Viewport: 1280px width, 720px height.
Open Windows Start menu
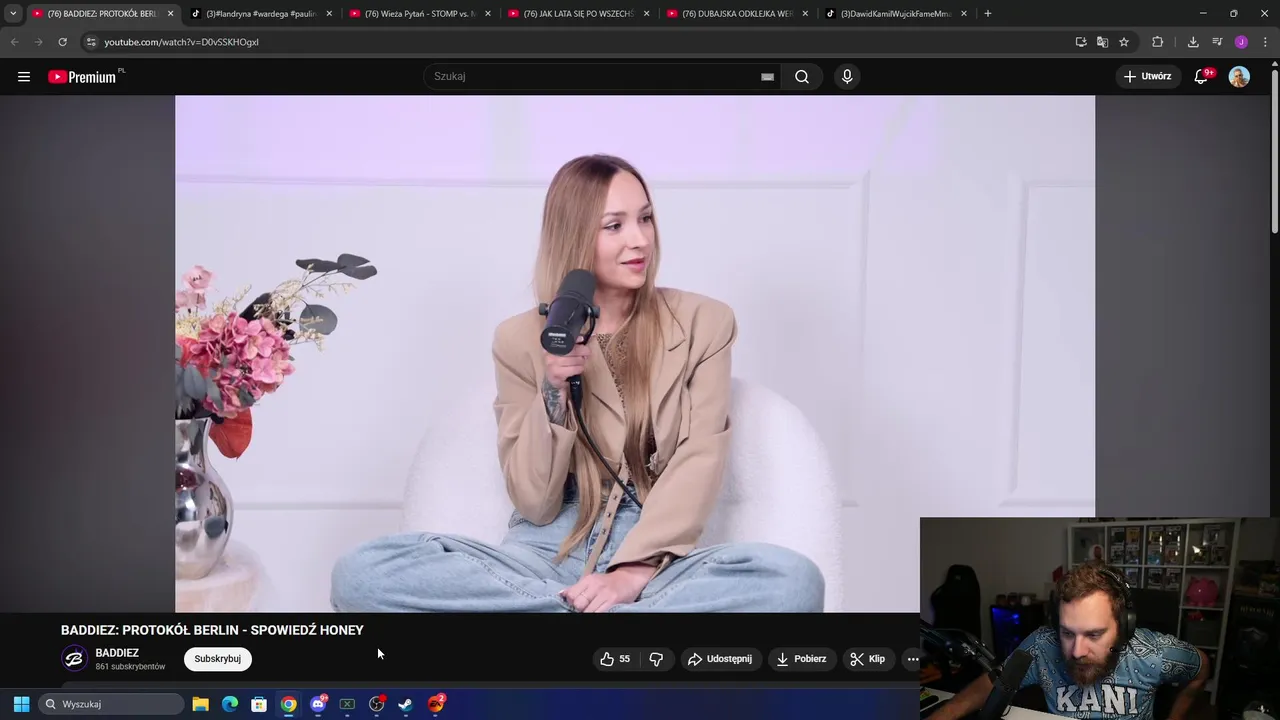[21, 704]
